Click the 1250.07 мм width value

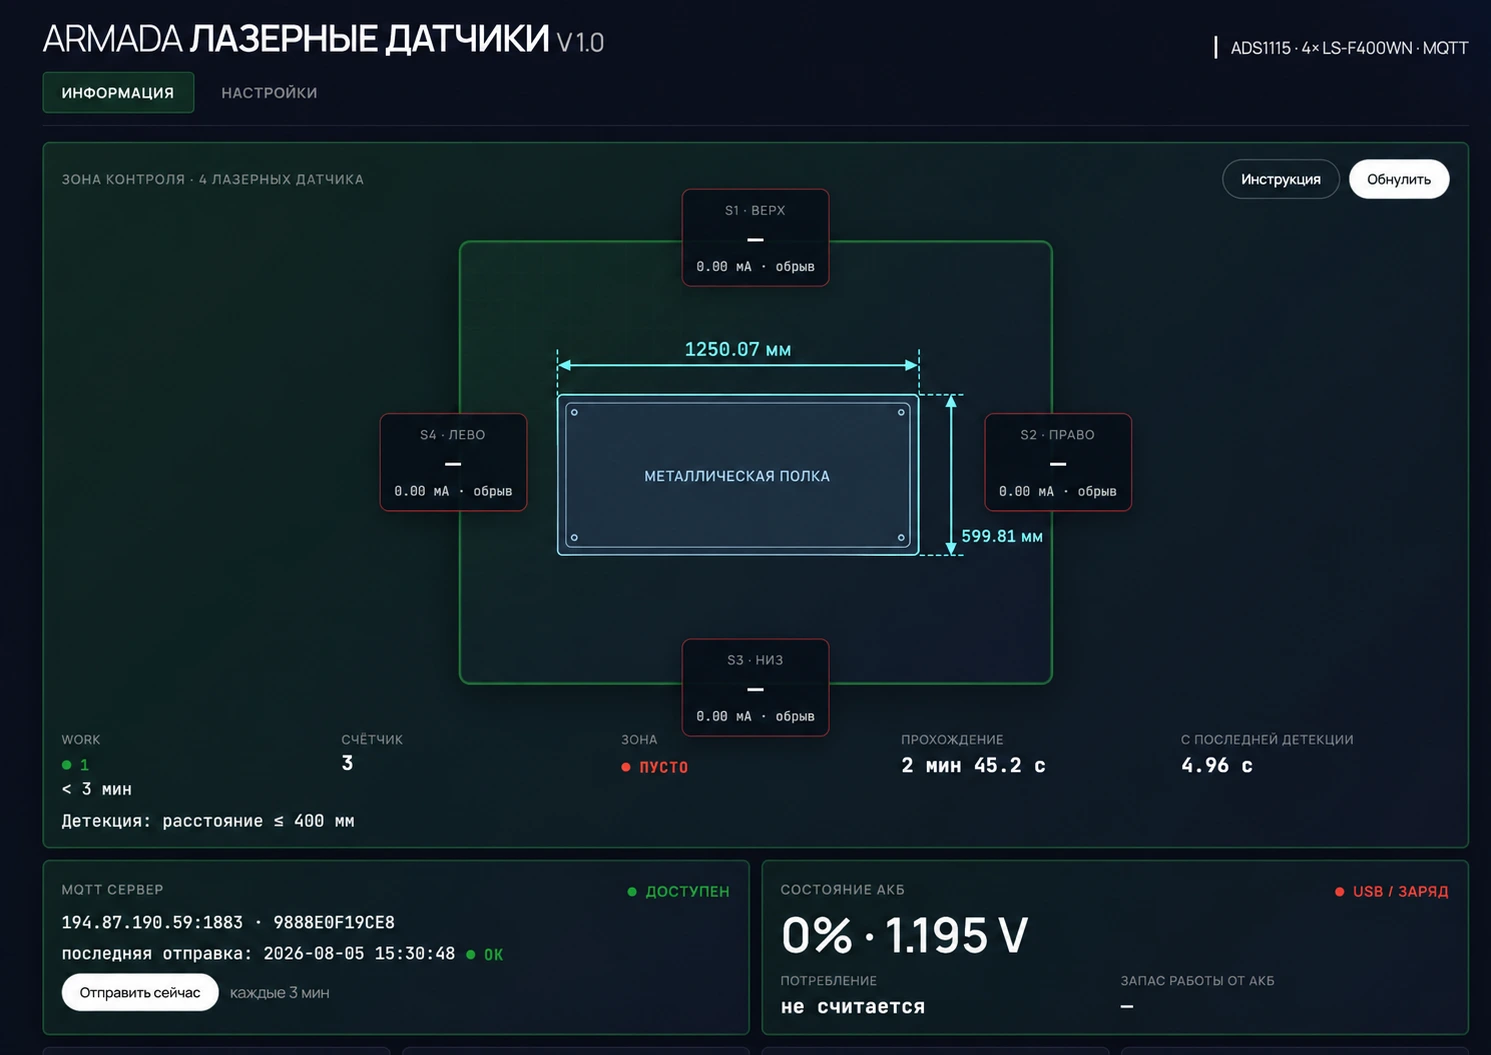(x=737, y=349)
